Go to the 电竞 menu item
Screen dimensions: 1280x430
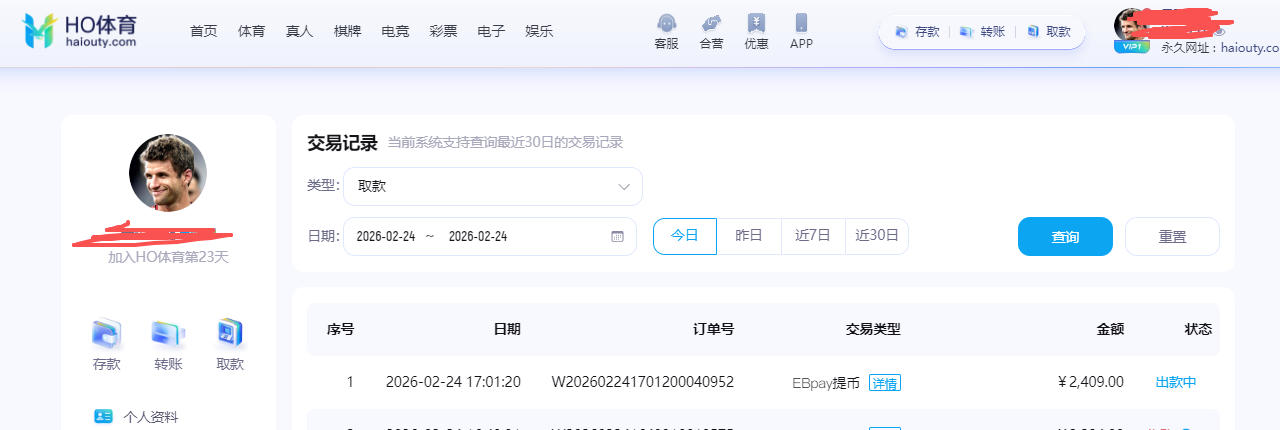tap(395, 31)
